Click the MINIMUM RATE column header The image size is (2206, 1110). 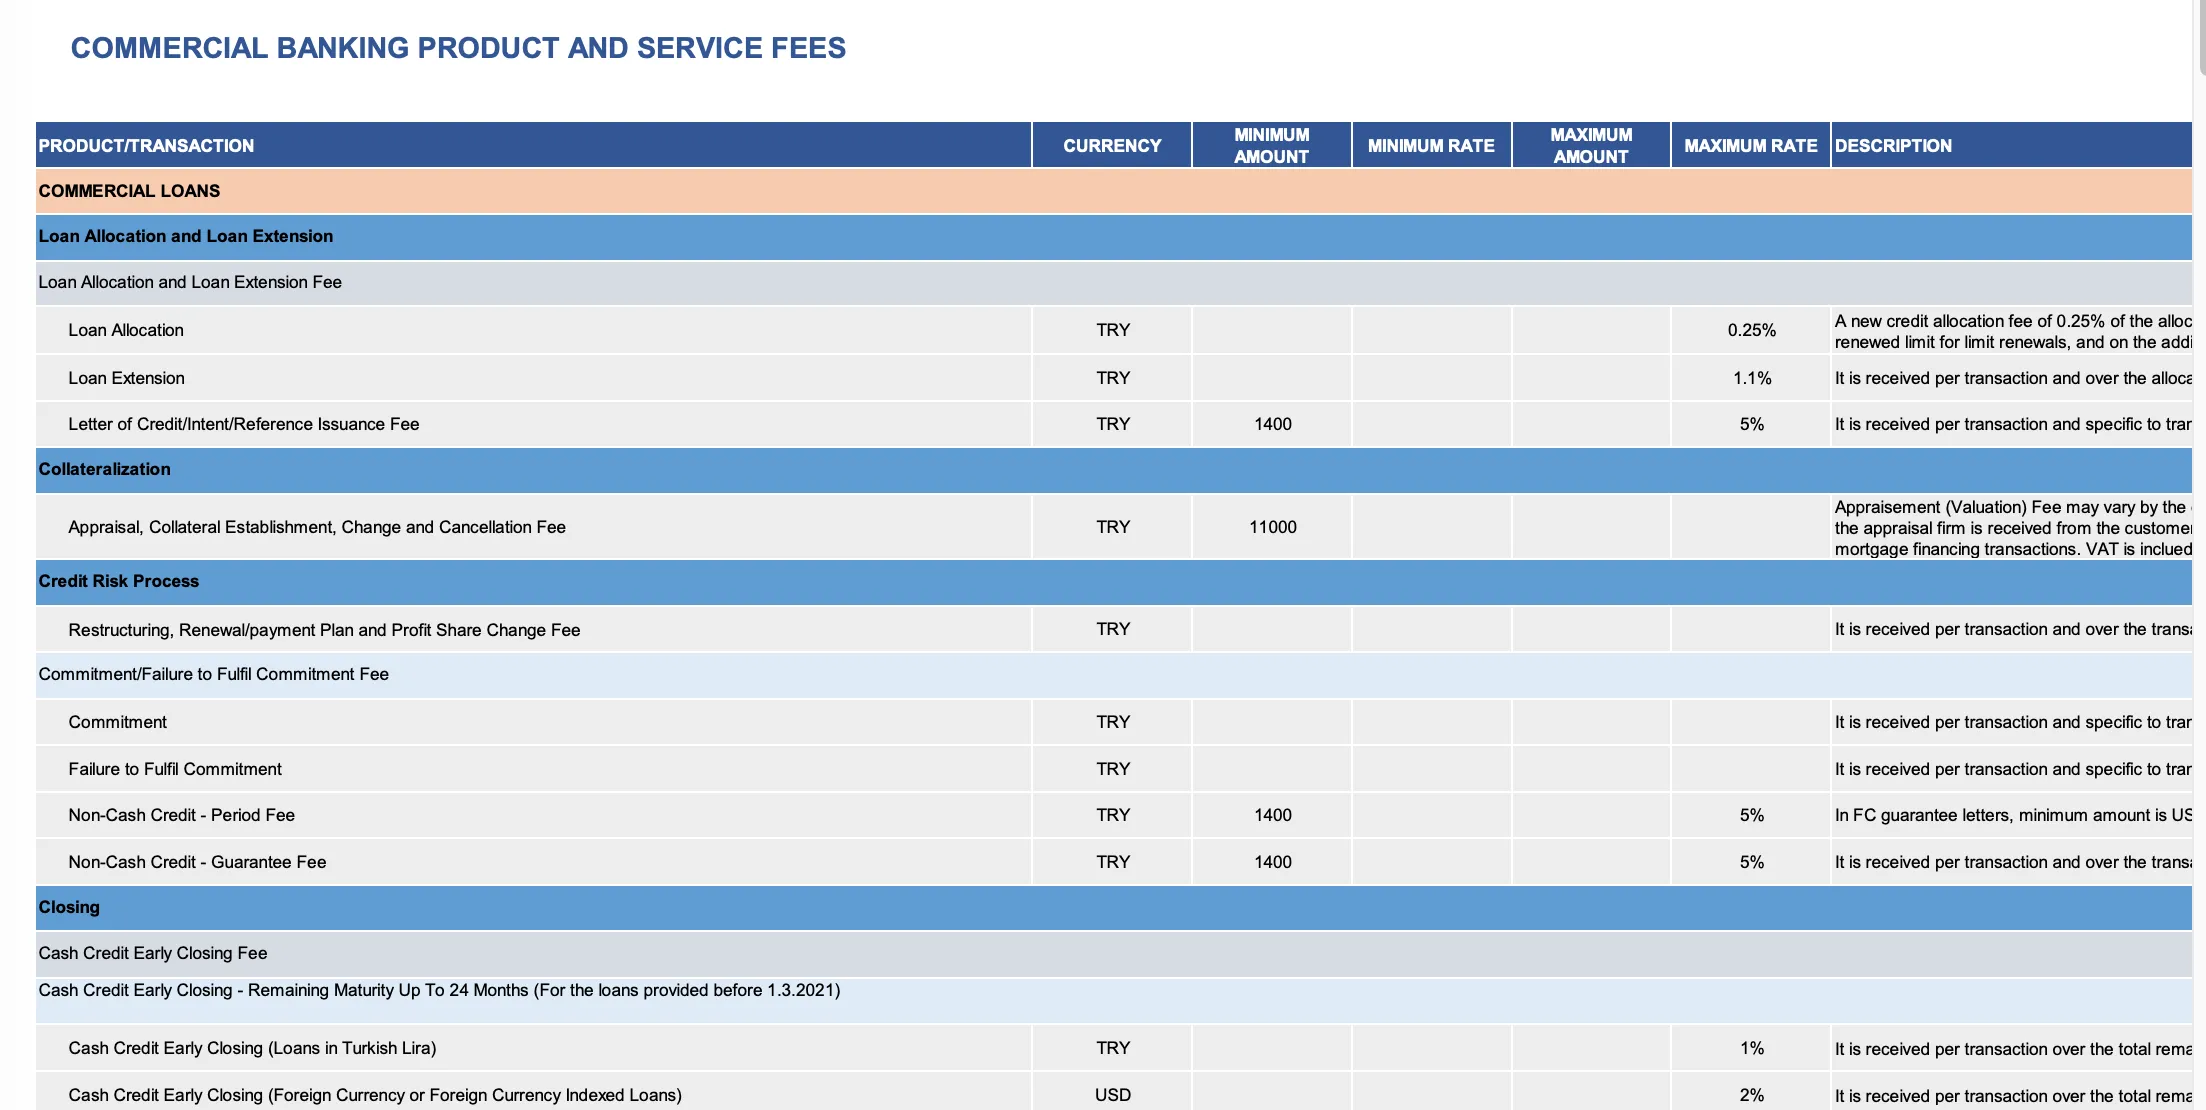(x=1431, y=145)
